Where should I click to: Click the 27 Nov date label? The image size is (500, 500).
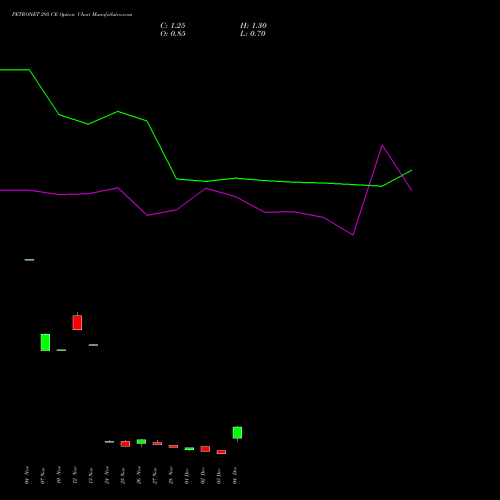pos(155,475)
